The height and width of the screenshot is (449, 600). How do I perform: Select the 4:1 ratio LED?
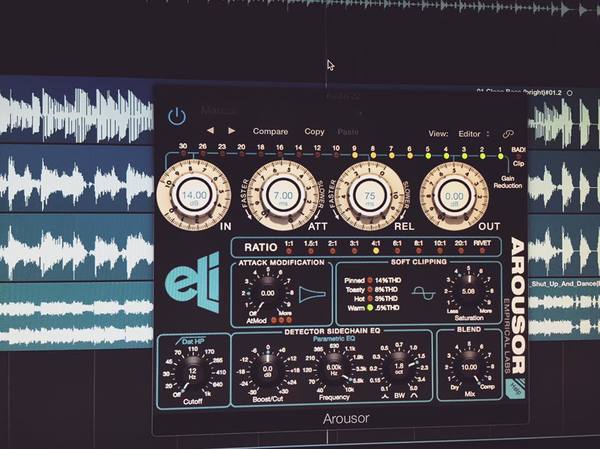(376, 251)
